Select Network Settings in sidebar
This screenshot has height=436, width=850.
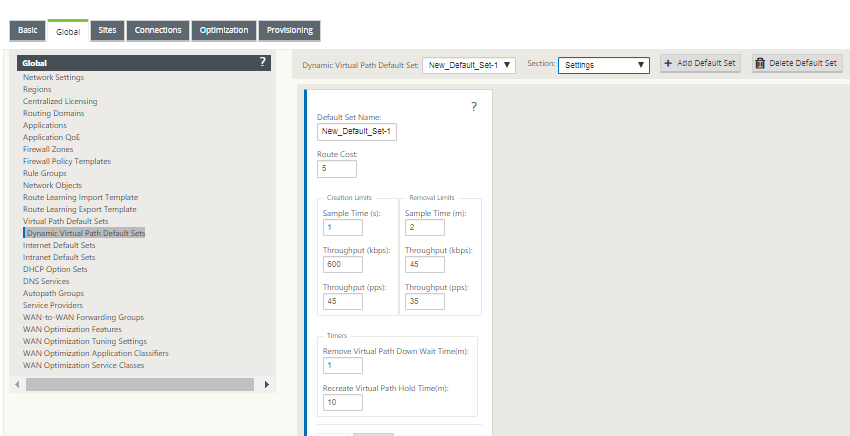(x=53, y=77)
